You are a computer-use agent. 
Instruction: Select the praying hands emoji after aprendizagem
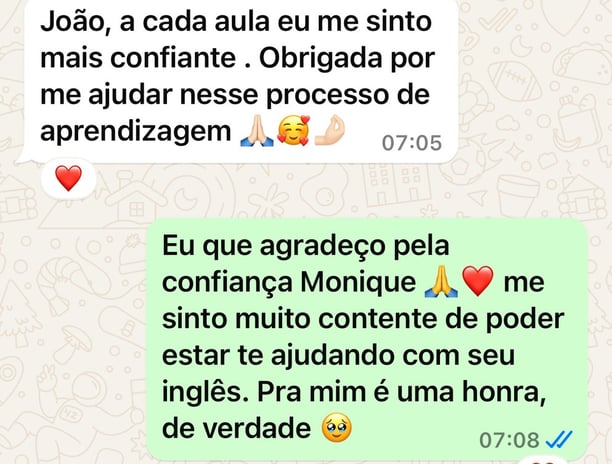(x=257, y=131)
